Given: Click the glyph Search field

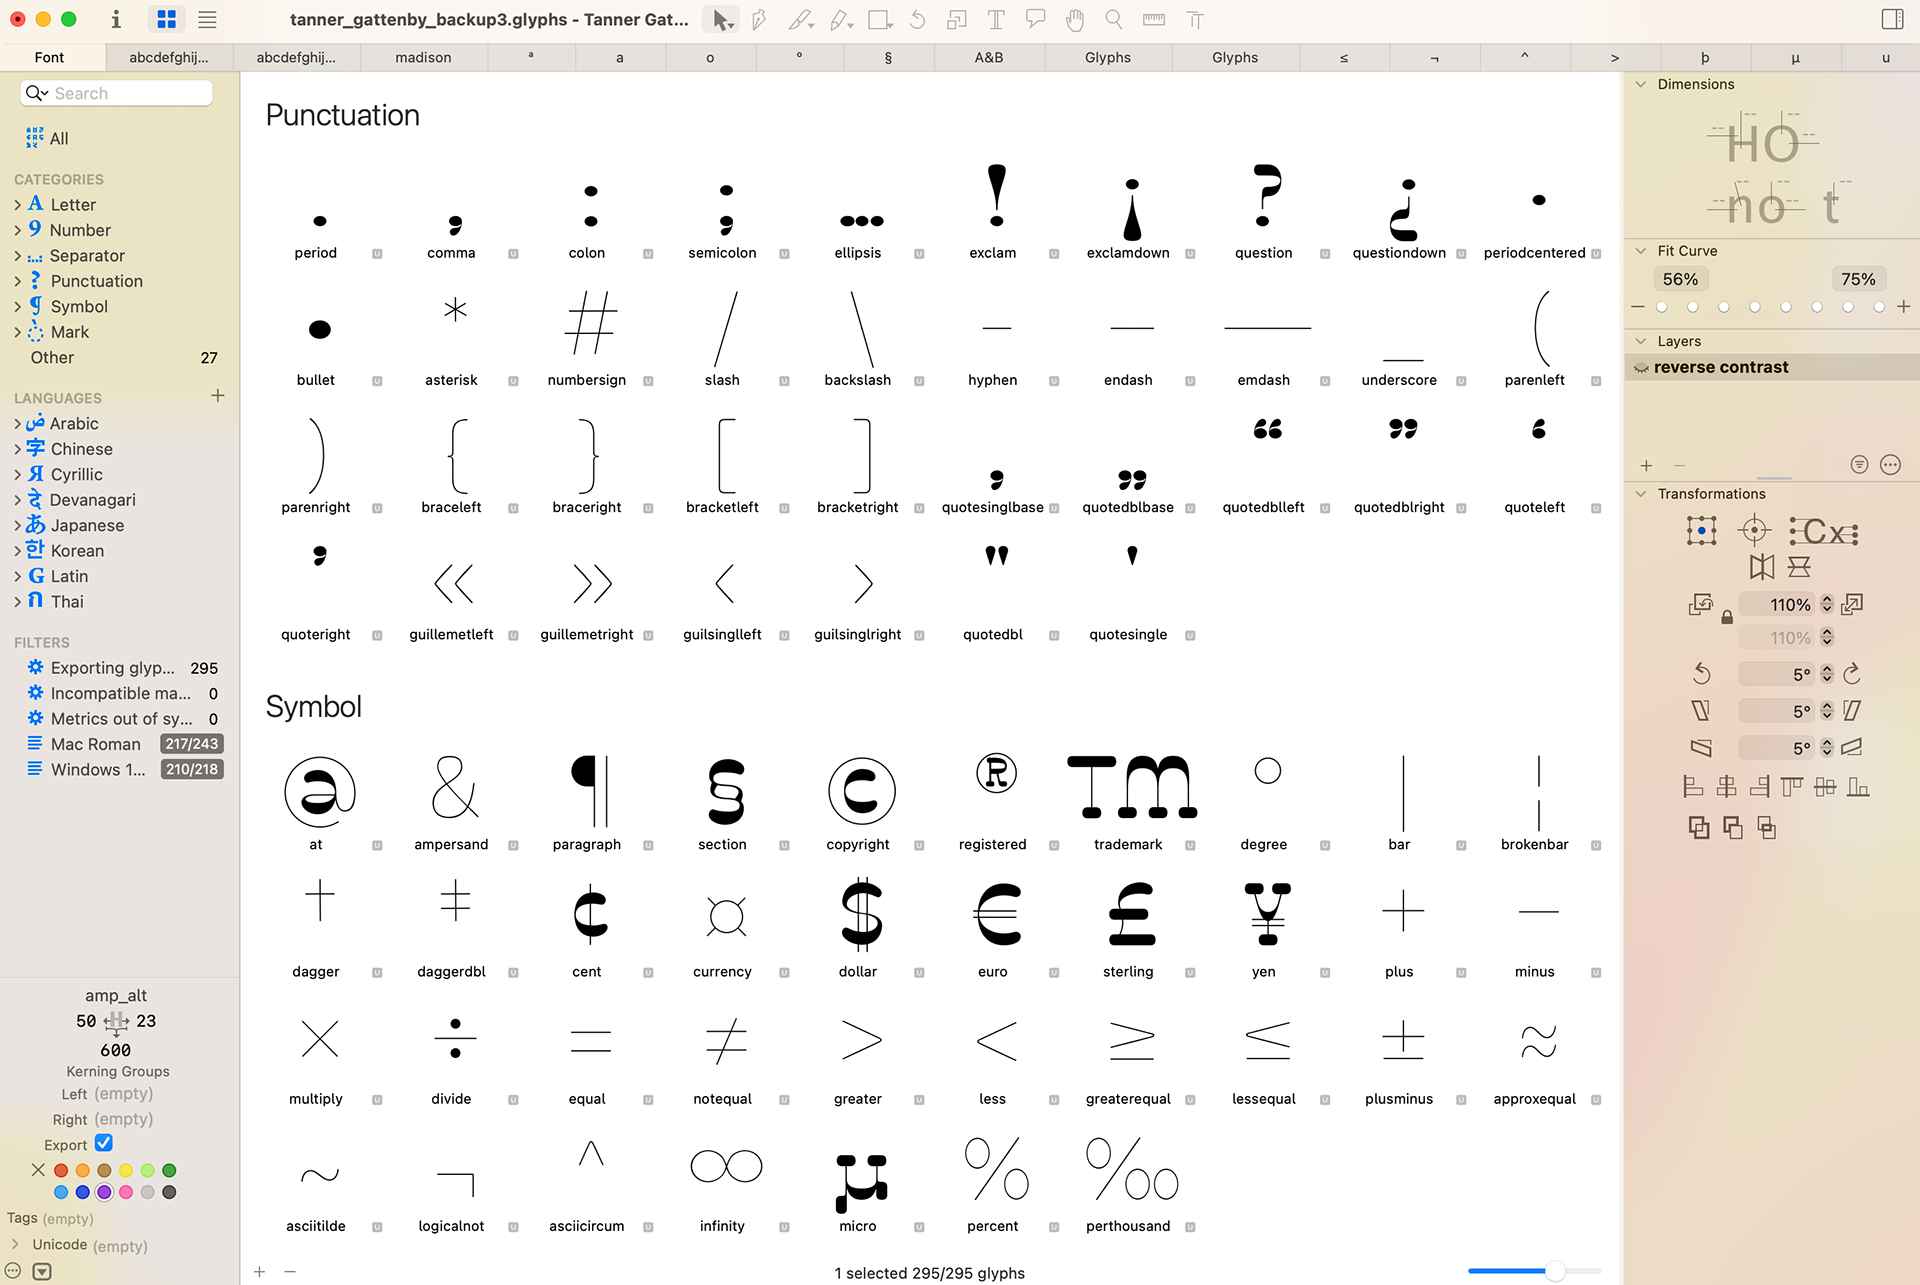Looking at the screenshot, I should coord(116,93).
